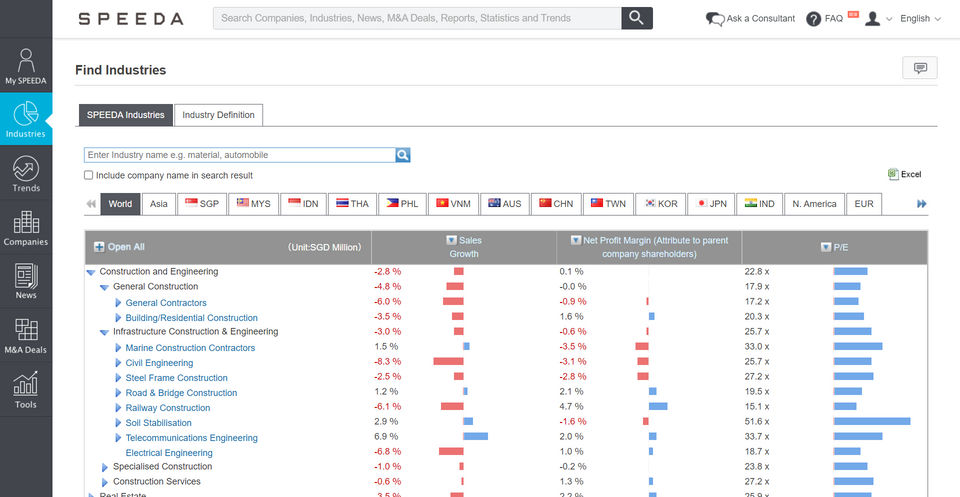Select the World region tab
Screen dimensions: 960x497
pos(120,204)
